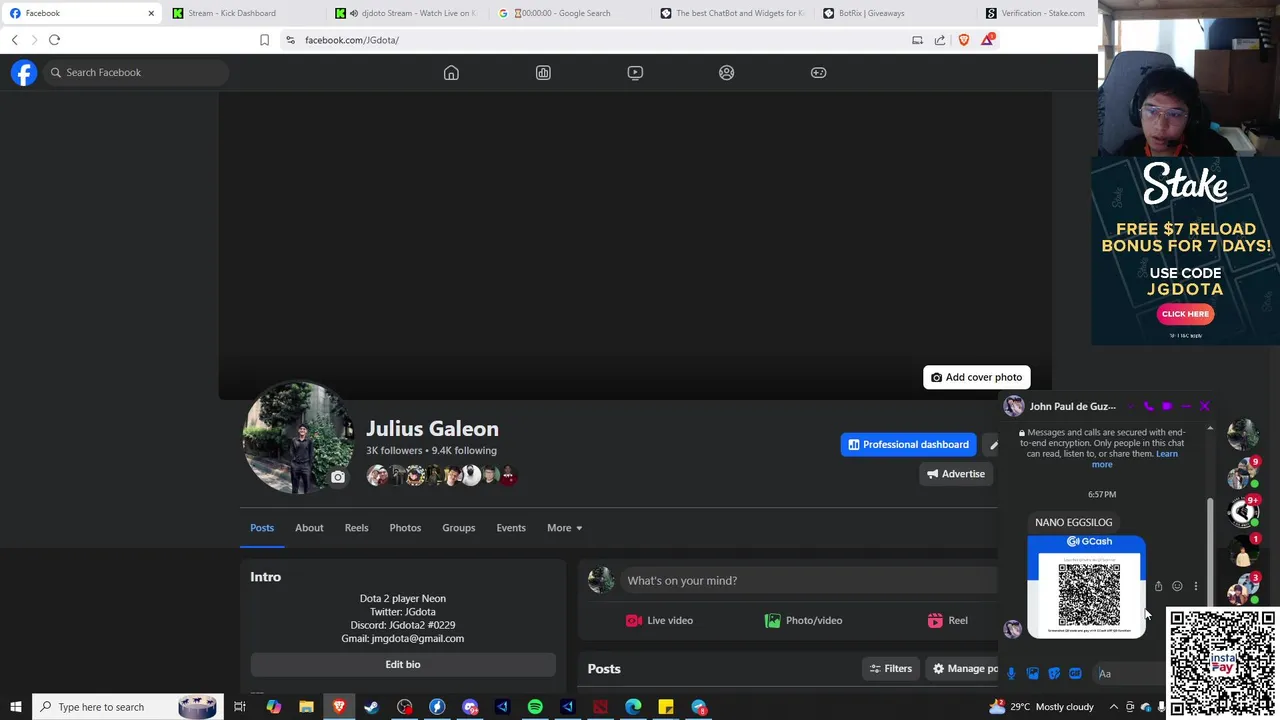Create a Reel from the composer
Image resolution: width=1280 pixels, height=720 pixels.
[x=947, y=620]
